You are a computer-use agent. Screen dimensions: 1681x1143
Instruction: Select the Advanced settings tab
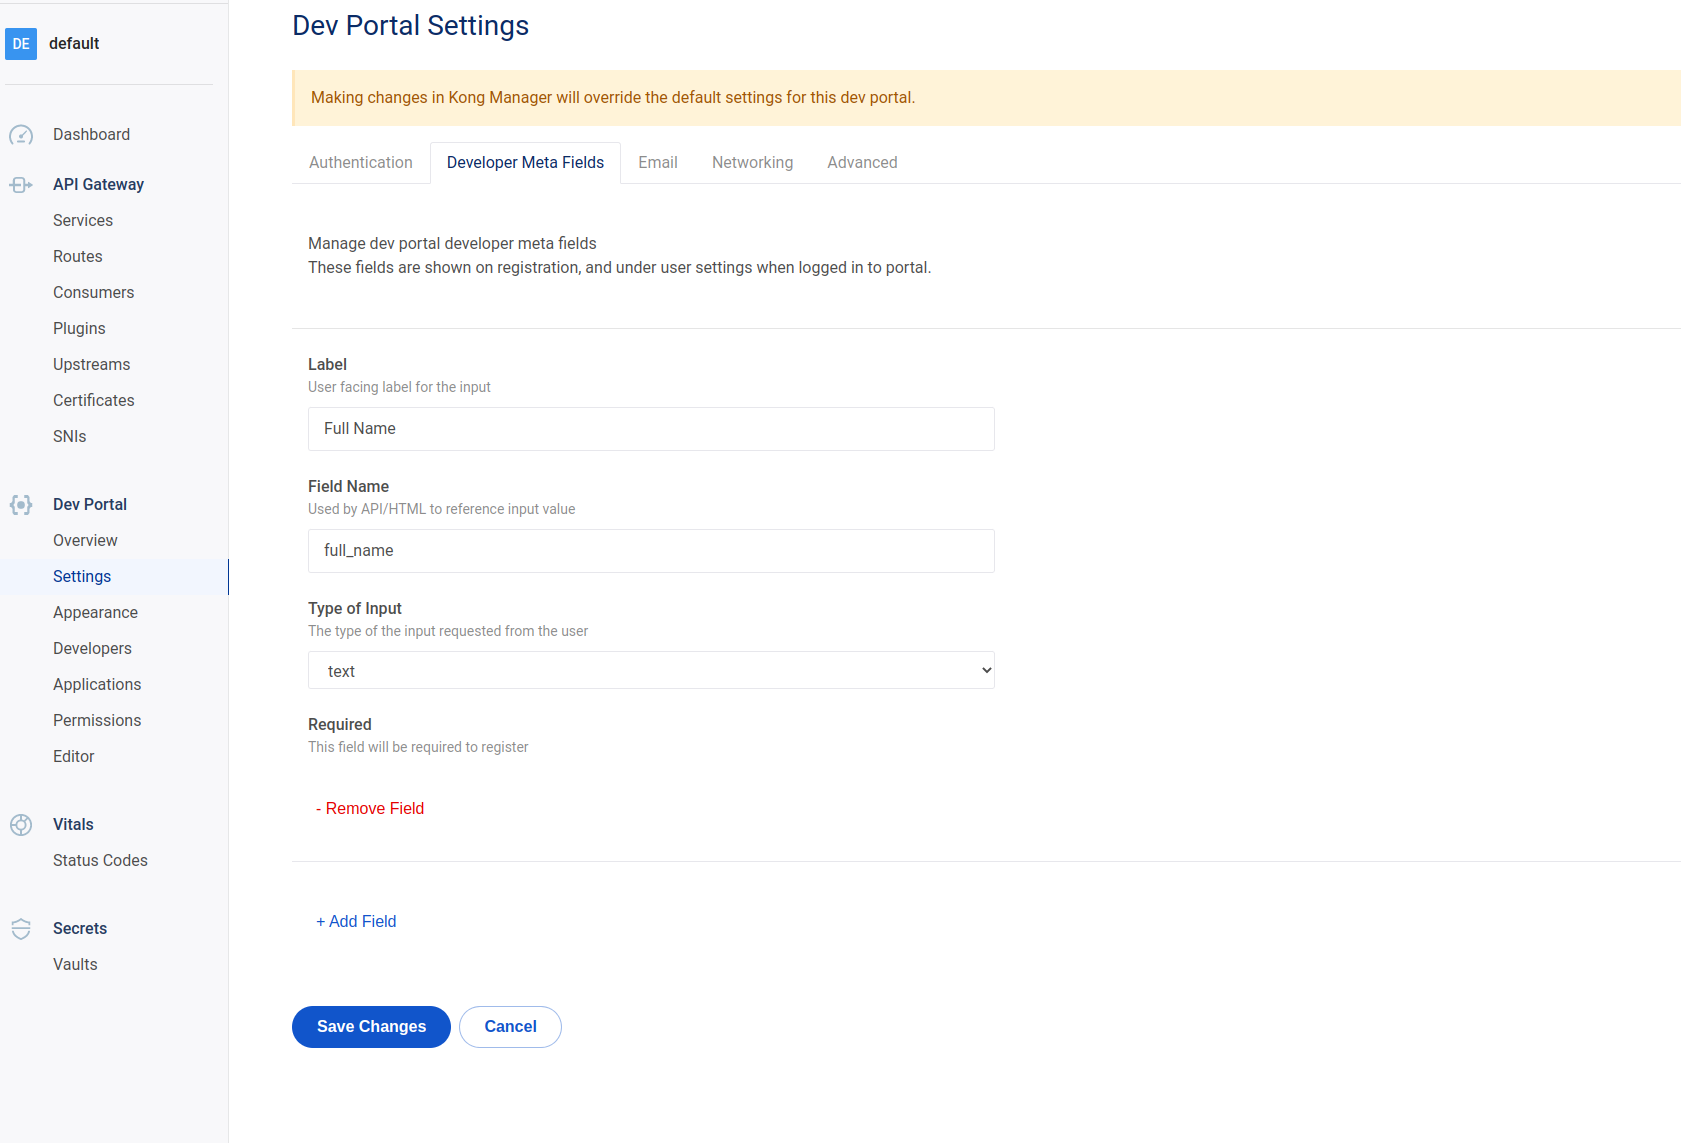pyautogui.click(x=861, y=162)
